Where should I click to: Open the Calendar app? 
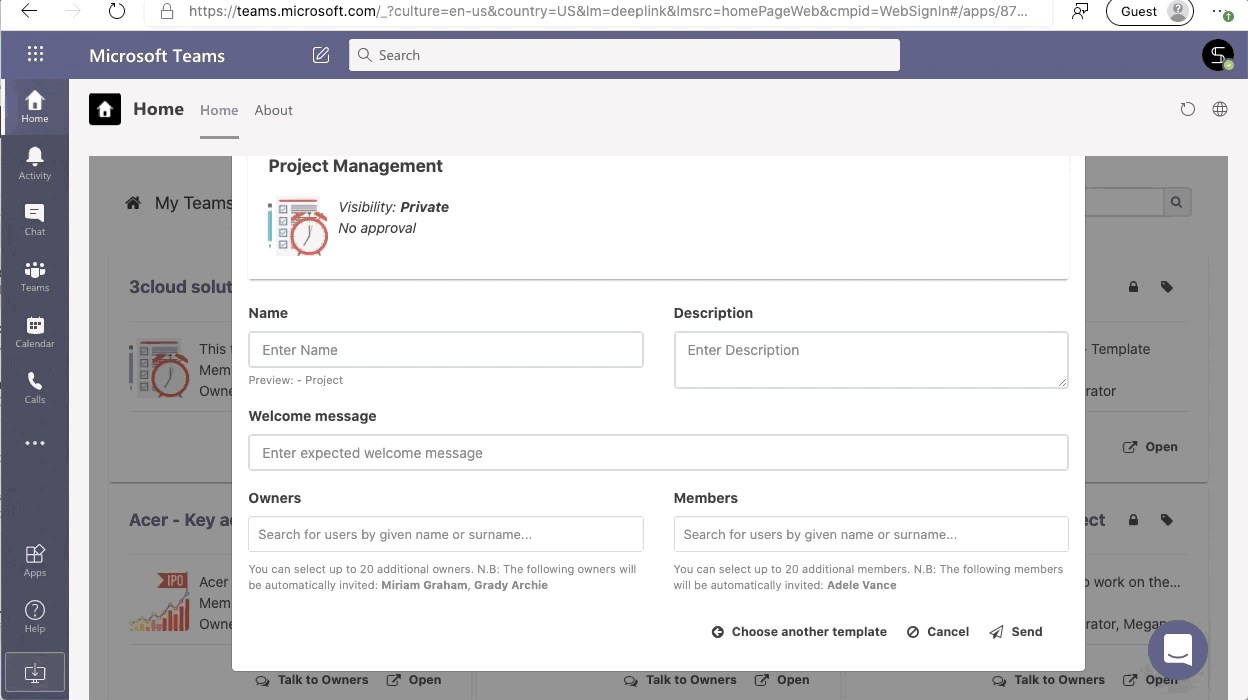[35, 331]
